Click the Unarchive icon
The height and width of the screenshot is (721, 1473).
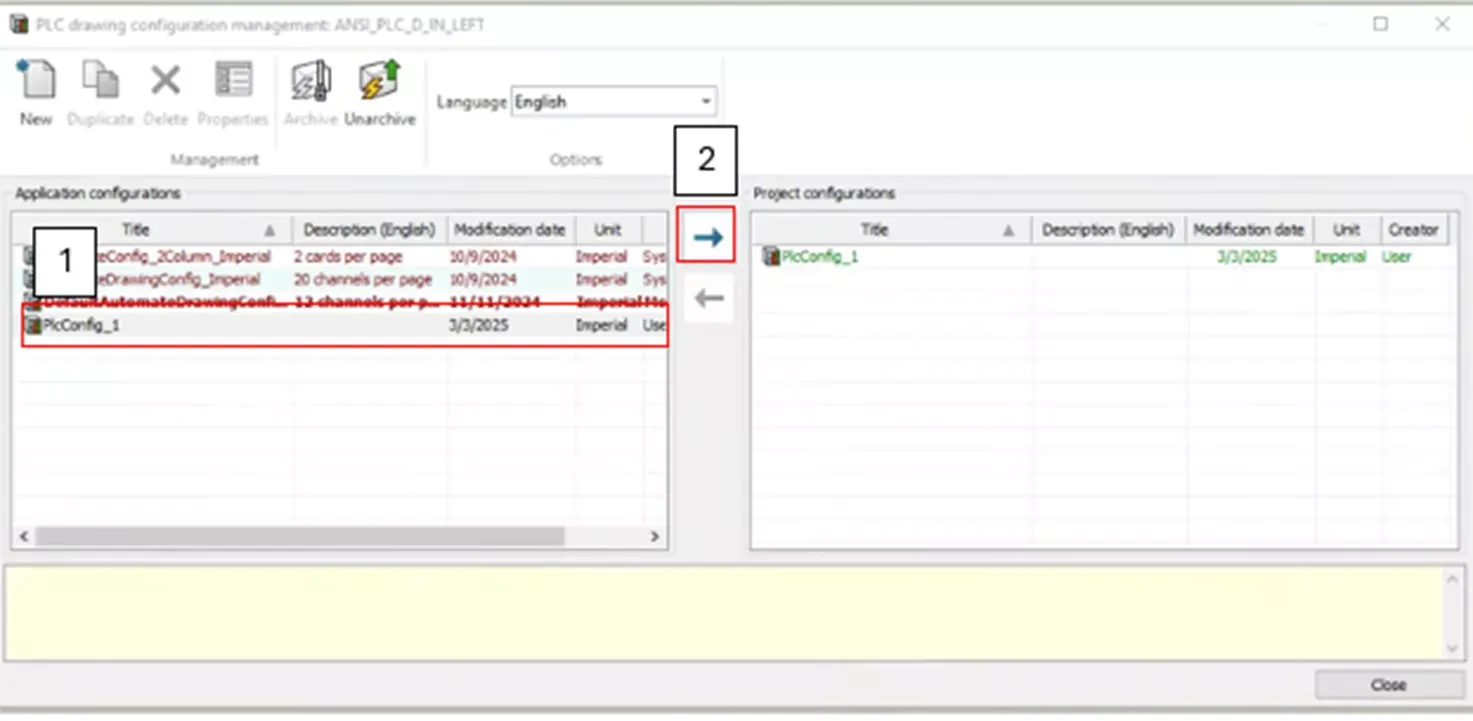tap(379, 82)
